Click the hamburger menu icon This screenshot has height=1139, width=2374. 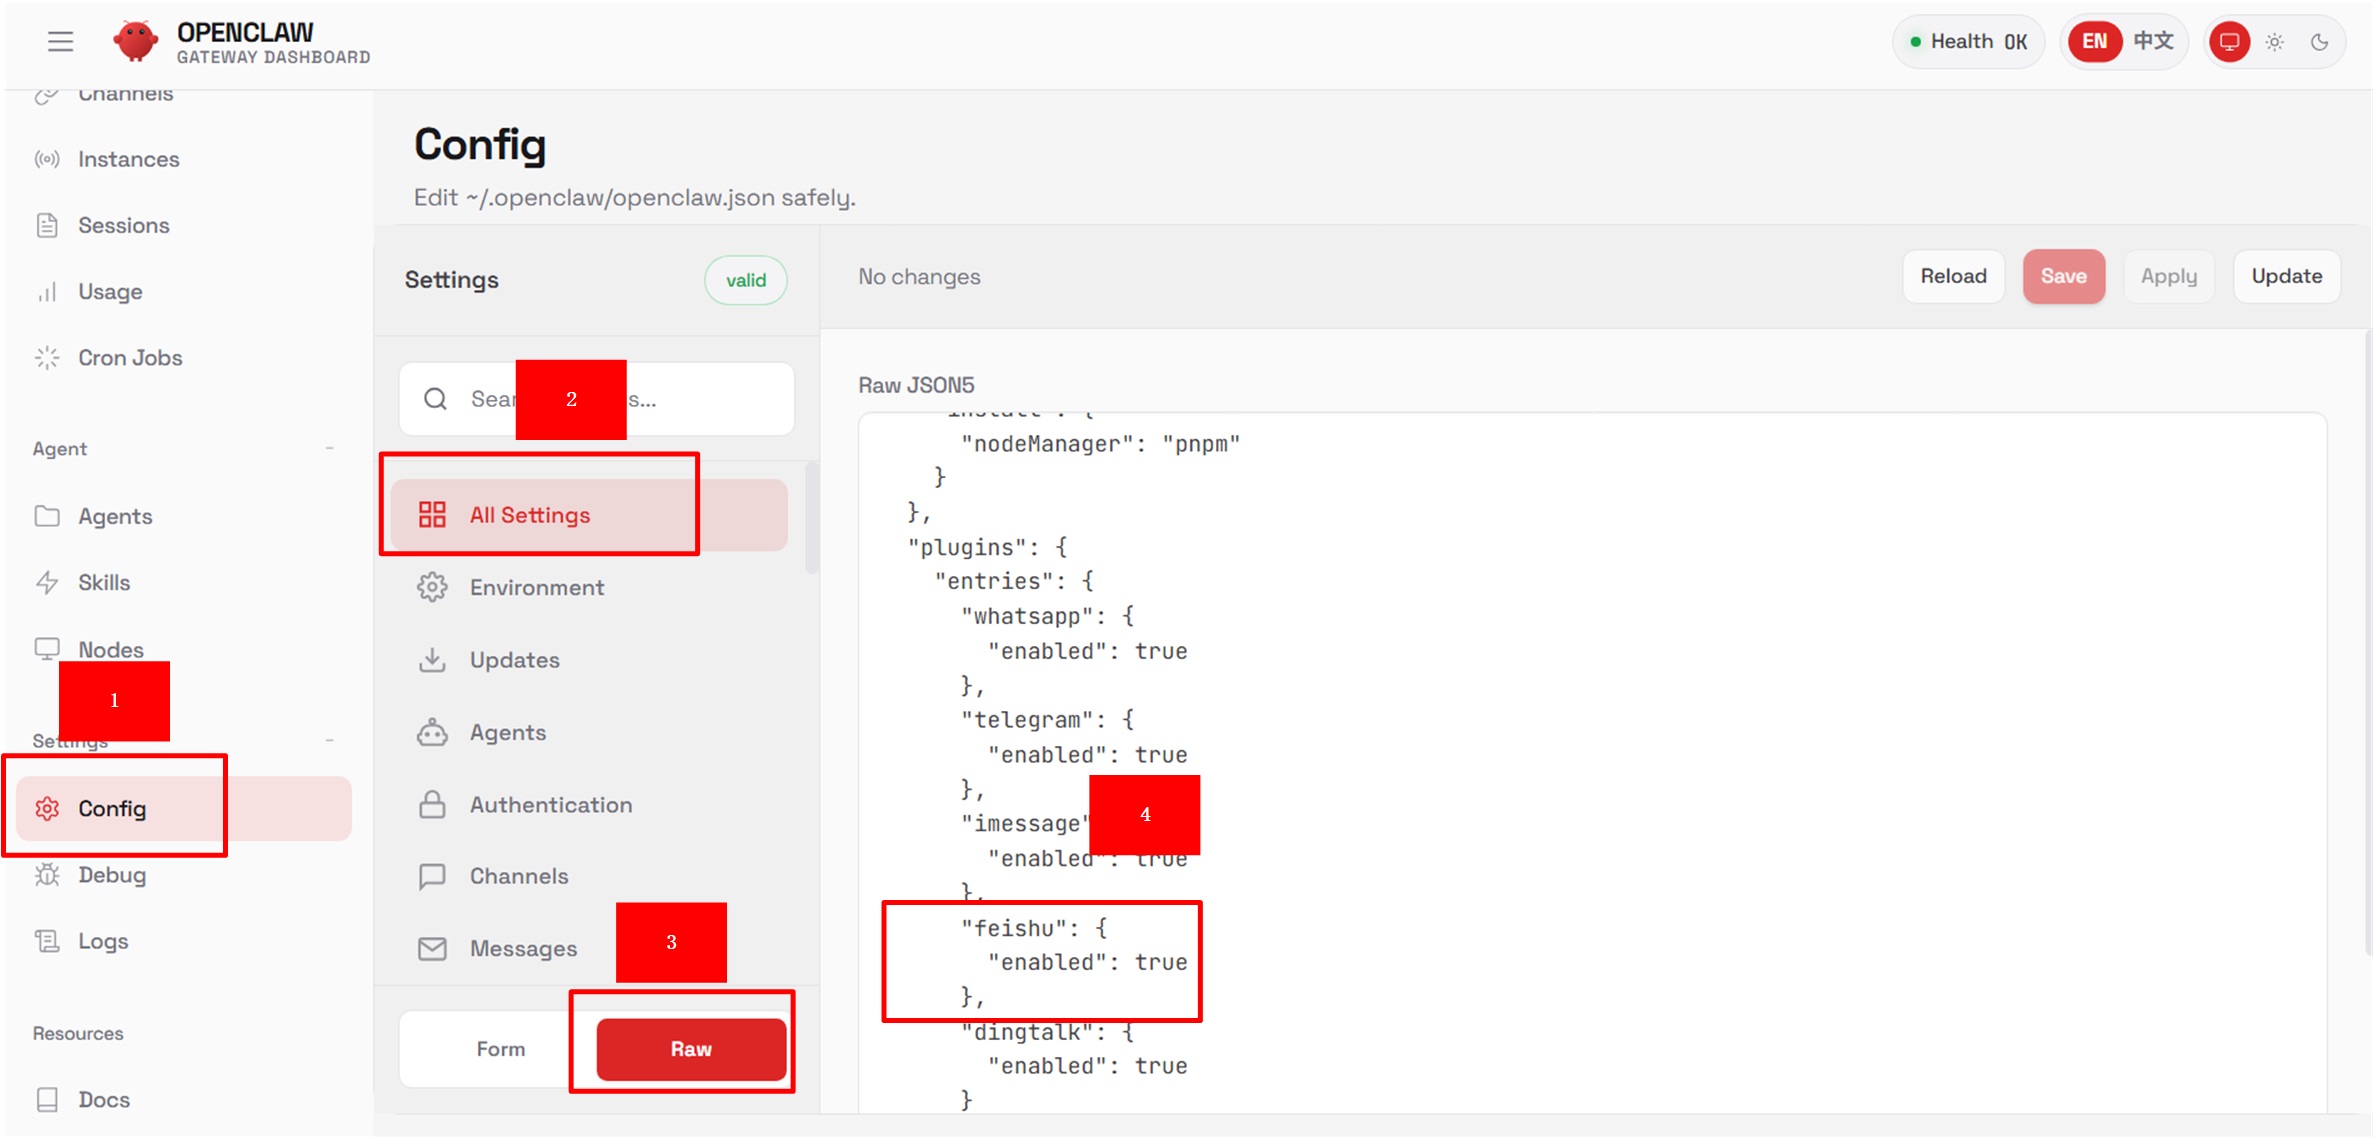point(60,41)
